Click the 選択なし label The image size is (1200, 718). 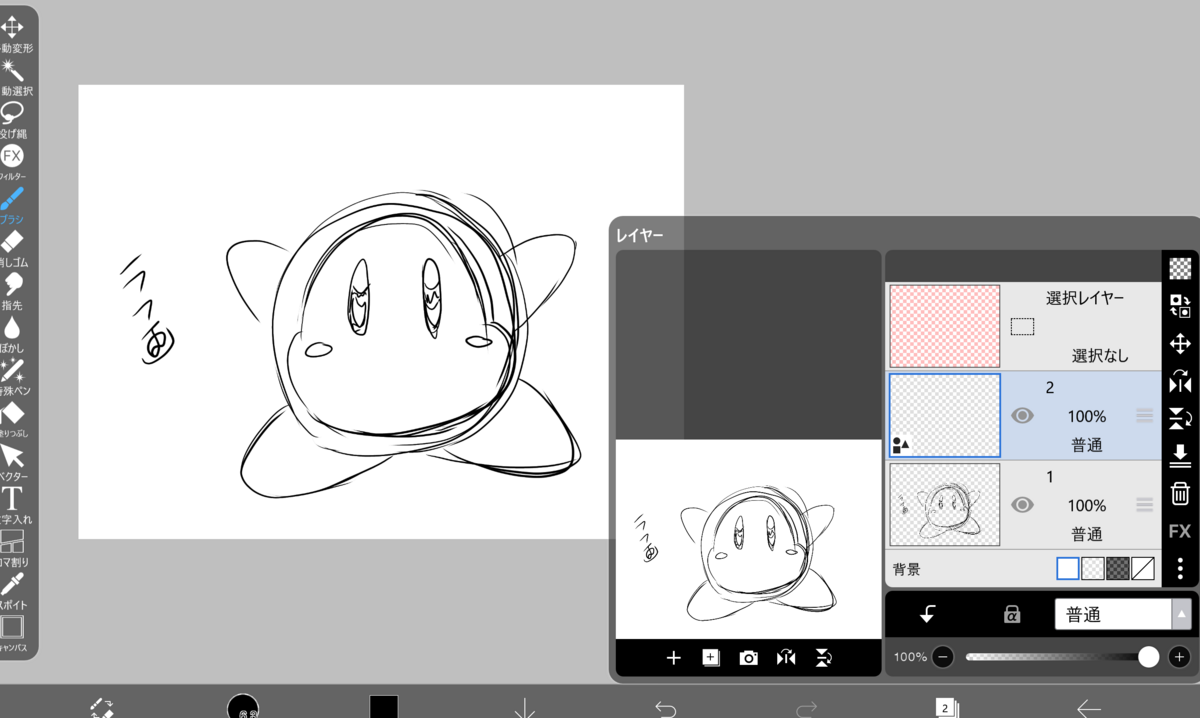1099,355
